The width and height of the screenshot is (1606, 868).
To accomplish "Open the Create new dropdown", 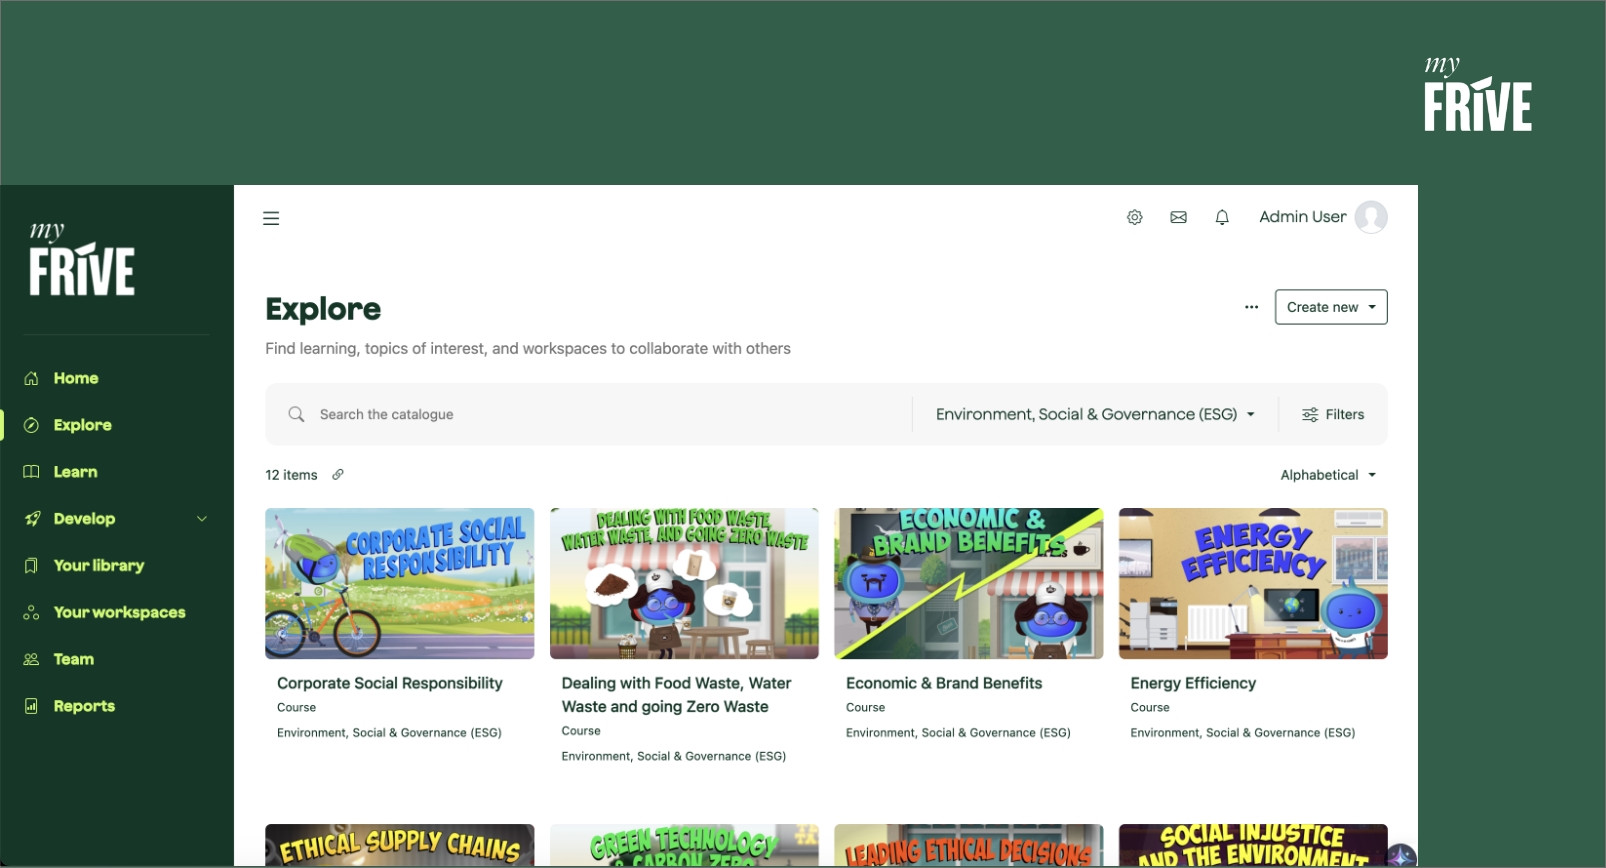I will tap(1330, 307).
